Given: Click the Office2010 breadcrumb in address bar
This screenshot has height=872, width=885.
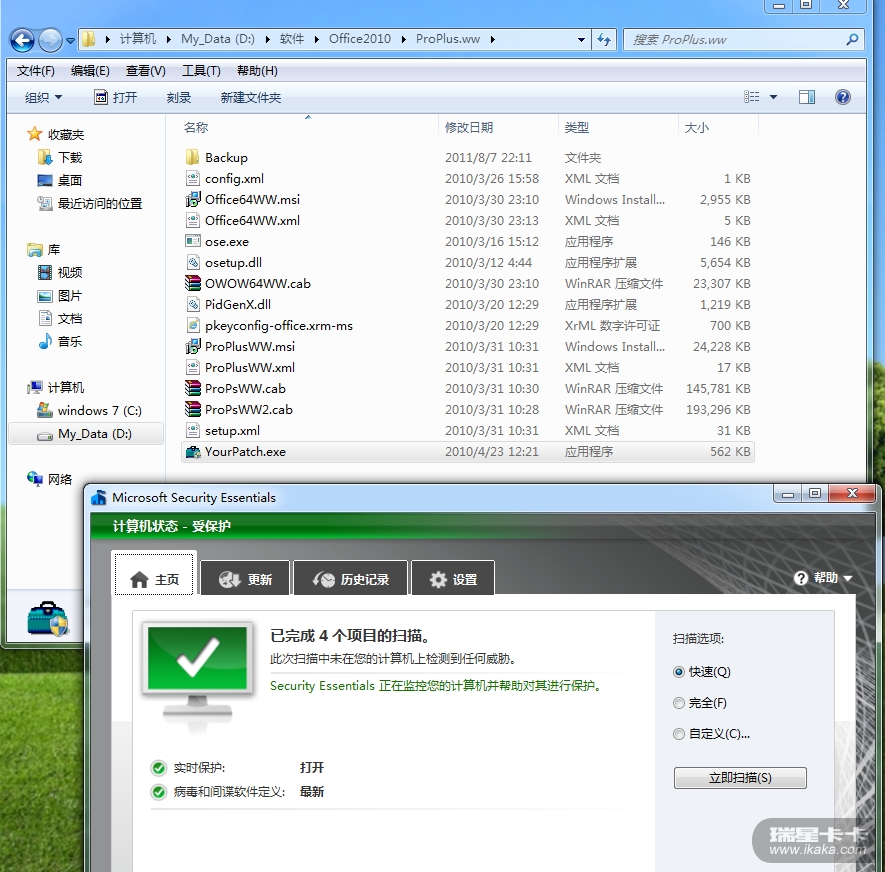Looking at the screenshot, I should pos(360,39).
